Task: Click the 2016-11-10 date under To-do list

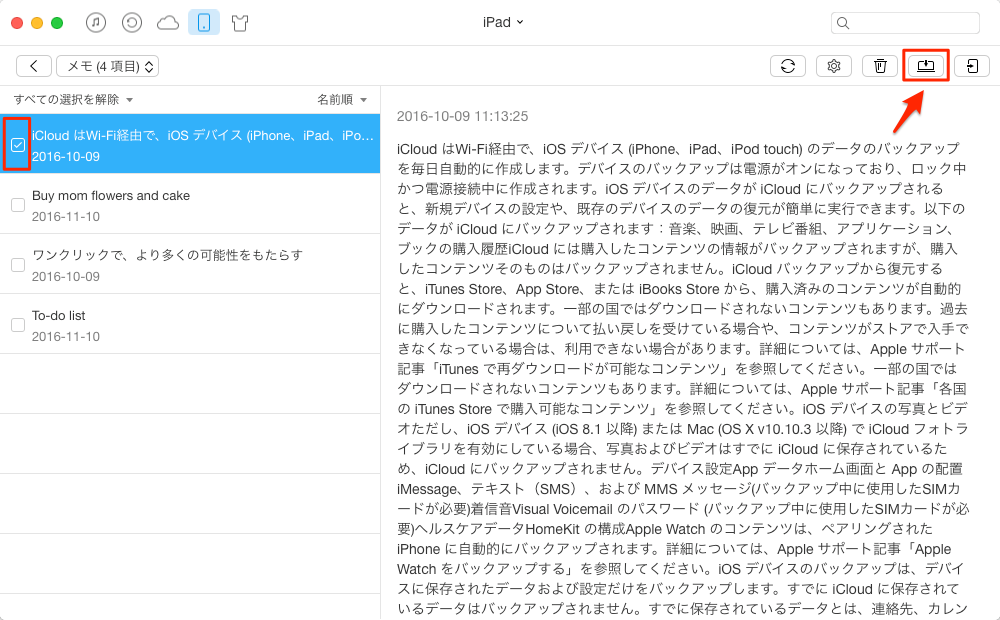Action: (66, 336)
